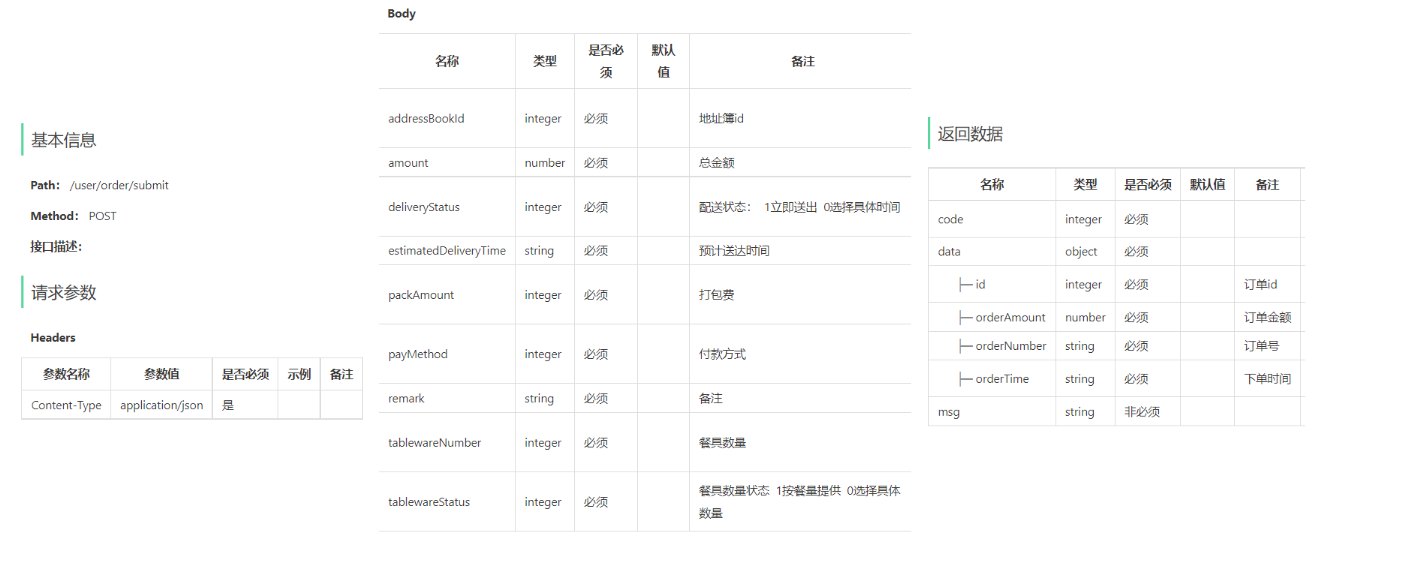Click the 参数名称 column header

point(66,374)
